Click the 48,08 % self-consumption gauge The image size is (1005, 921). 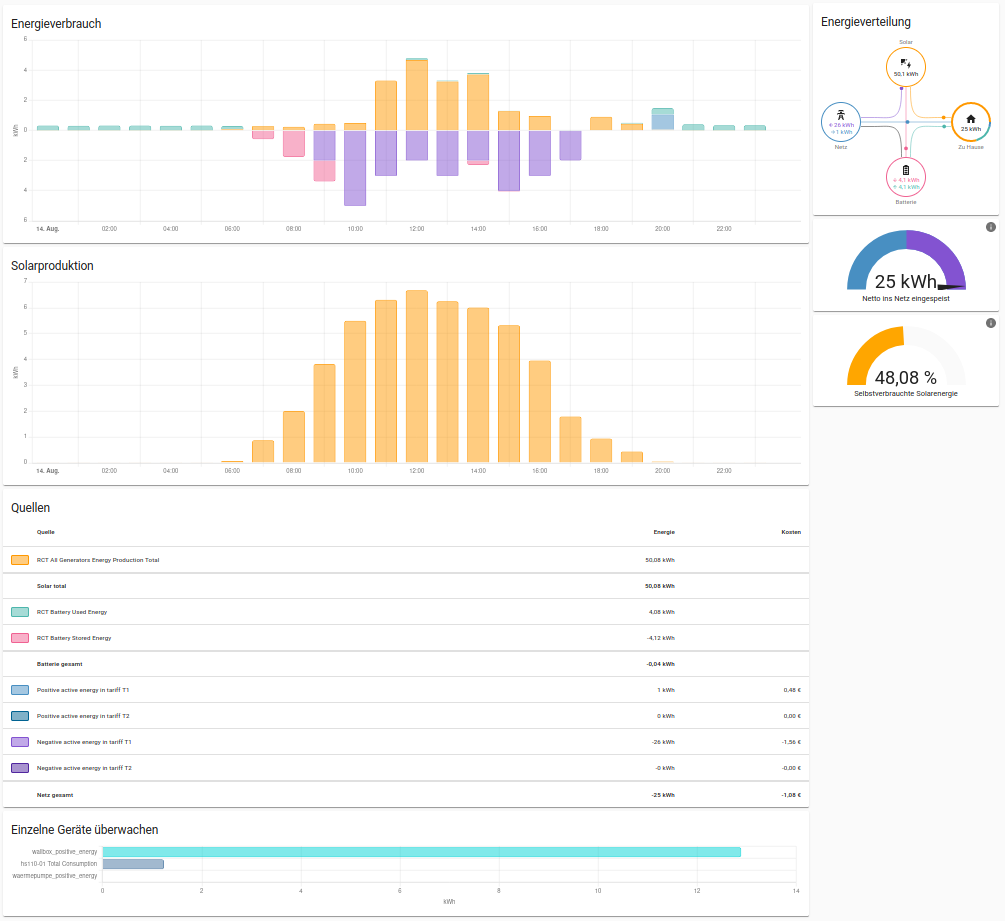(905, 362)
